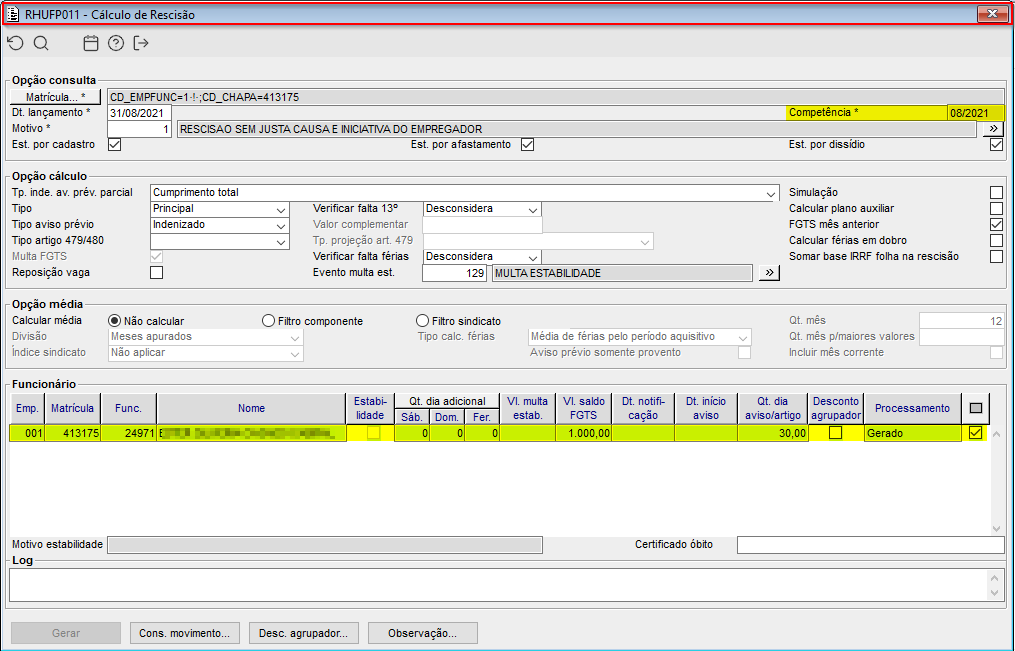
Task: Close the Cálculo de Rescisão window
Action: pyautogui.click(x=992, y=14)
